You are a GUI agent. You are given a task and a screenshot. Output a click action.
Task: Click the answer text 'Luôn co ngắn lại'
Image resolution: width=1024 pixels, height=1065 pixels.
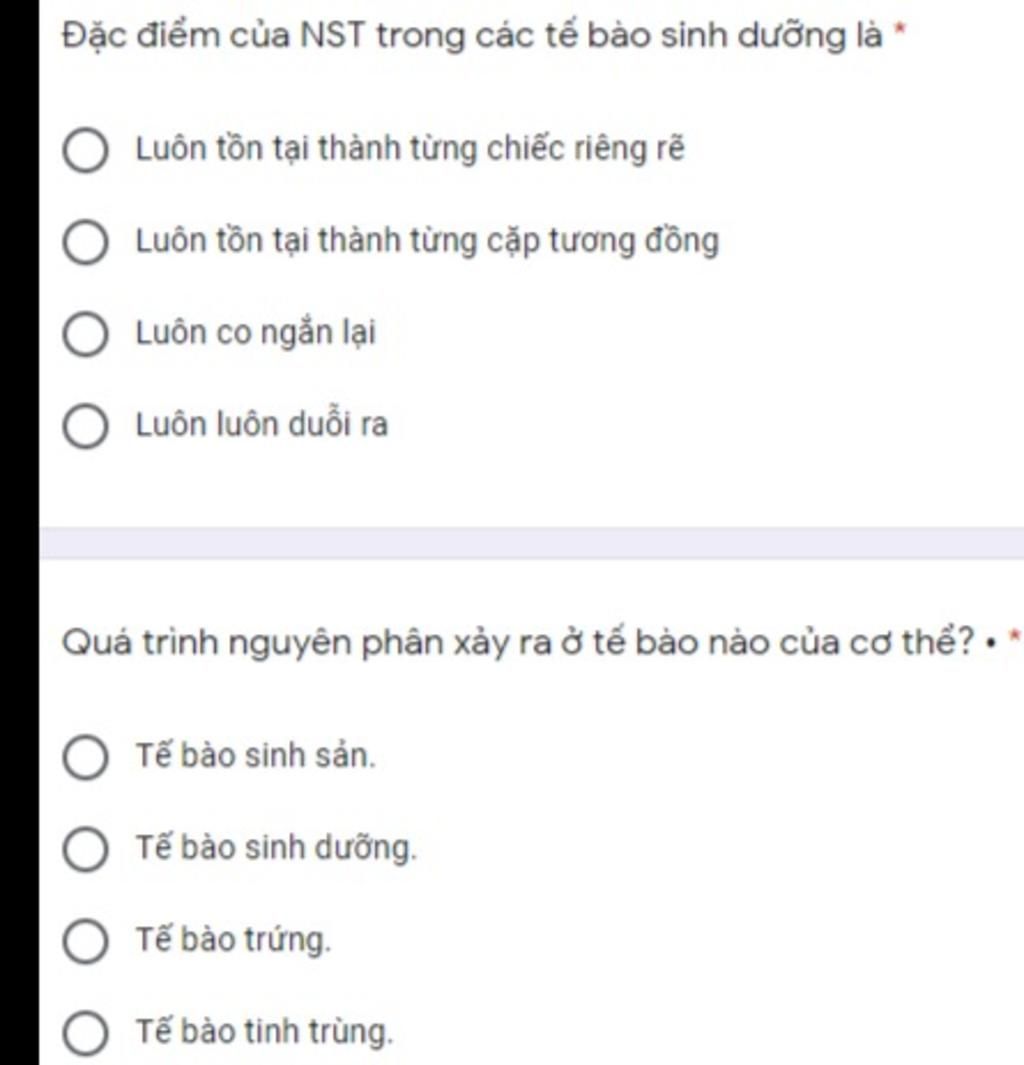click(255, 333)
